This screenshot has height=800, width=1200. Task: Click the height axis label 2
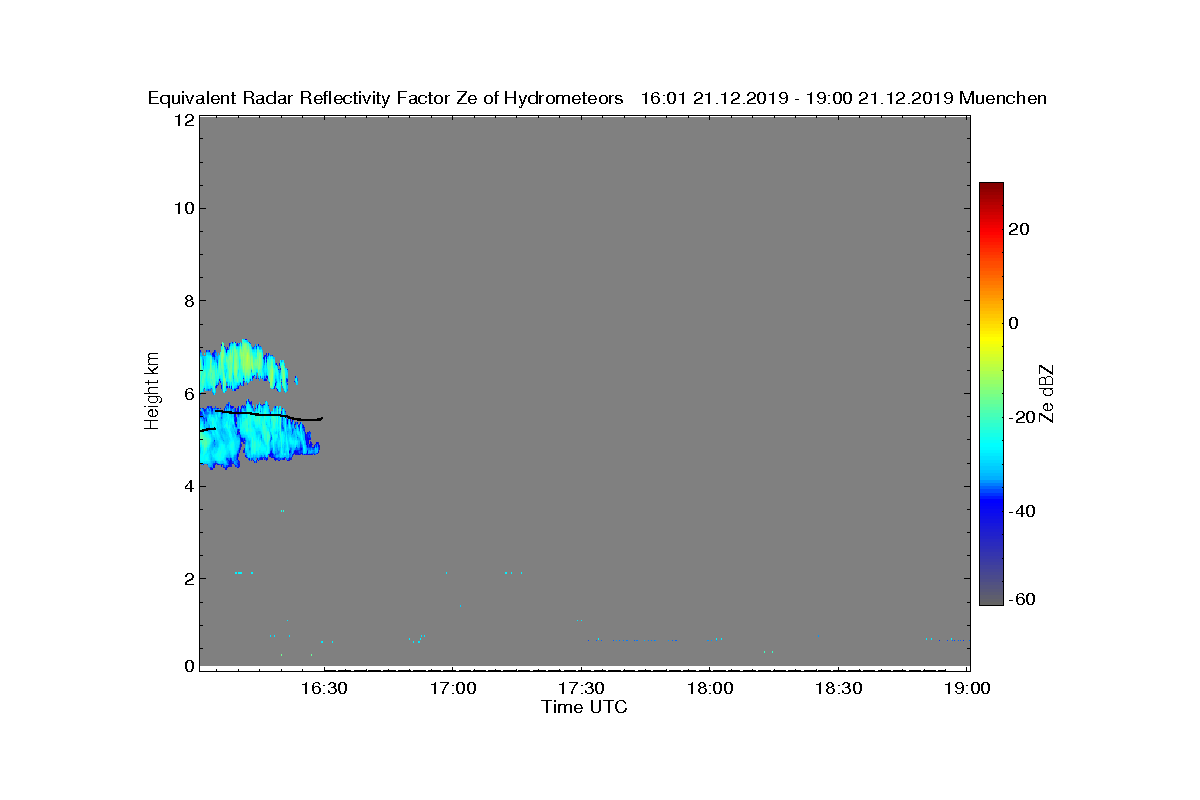(x=188, y=578)
